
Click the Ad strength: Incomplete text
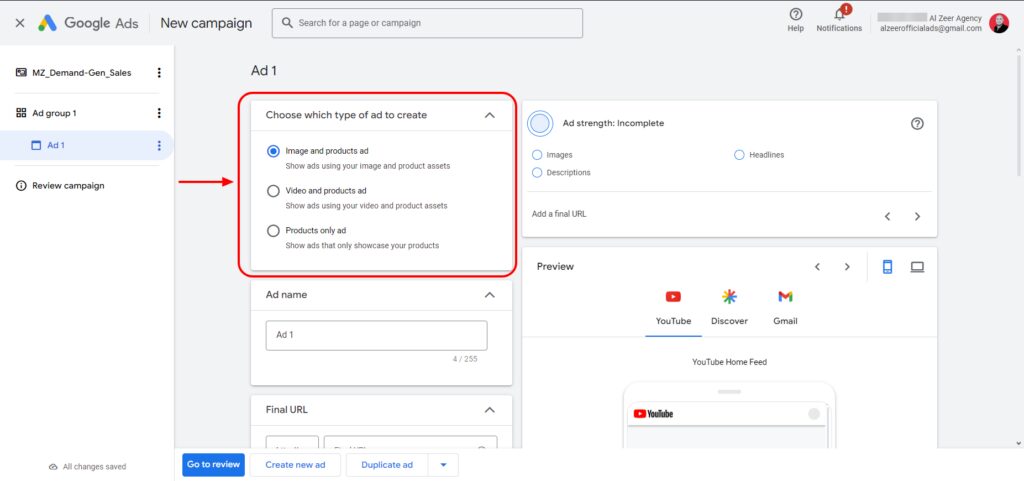(613, 123)
